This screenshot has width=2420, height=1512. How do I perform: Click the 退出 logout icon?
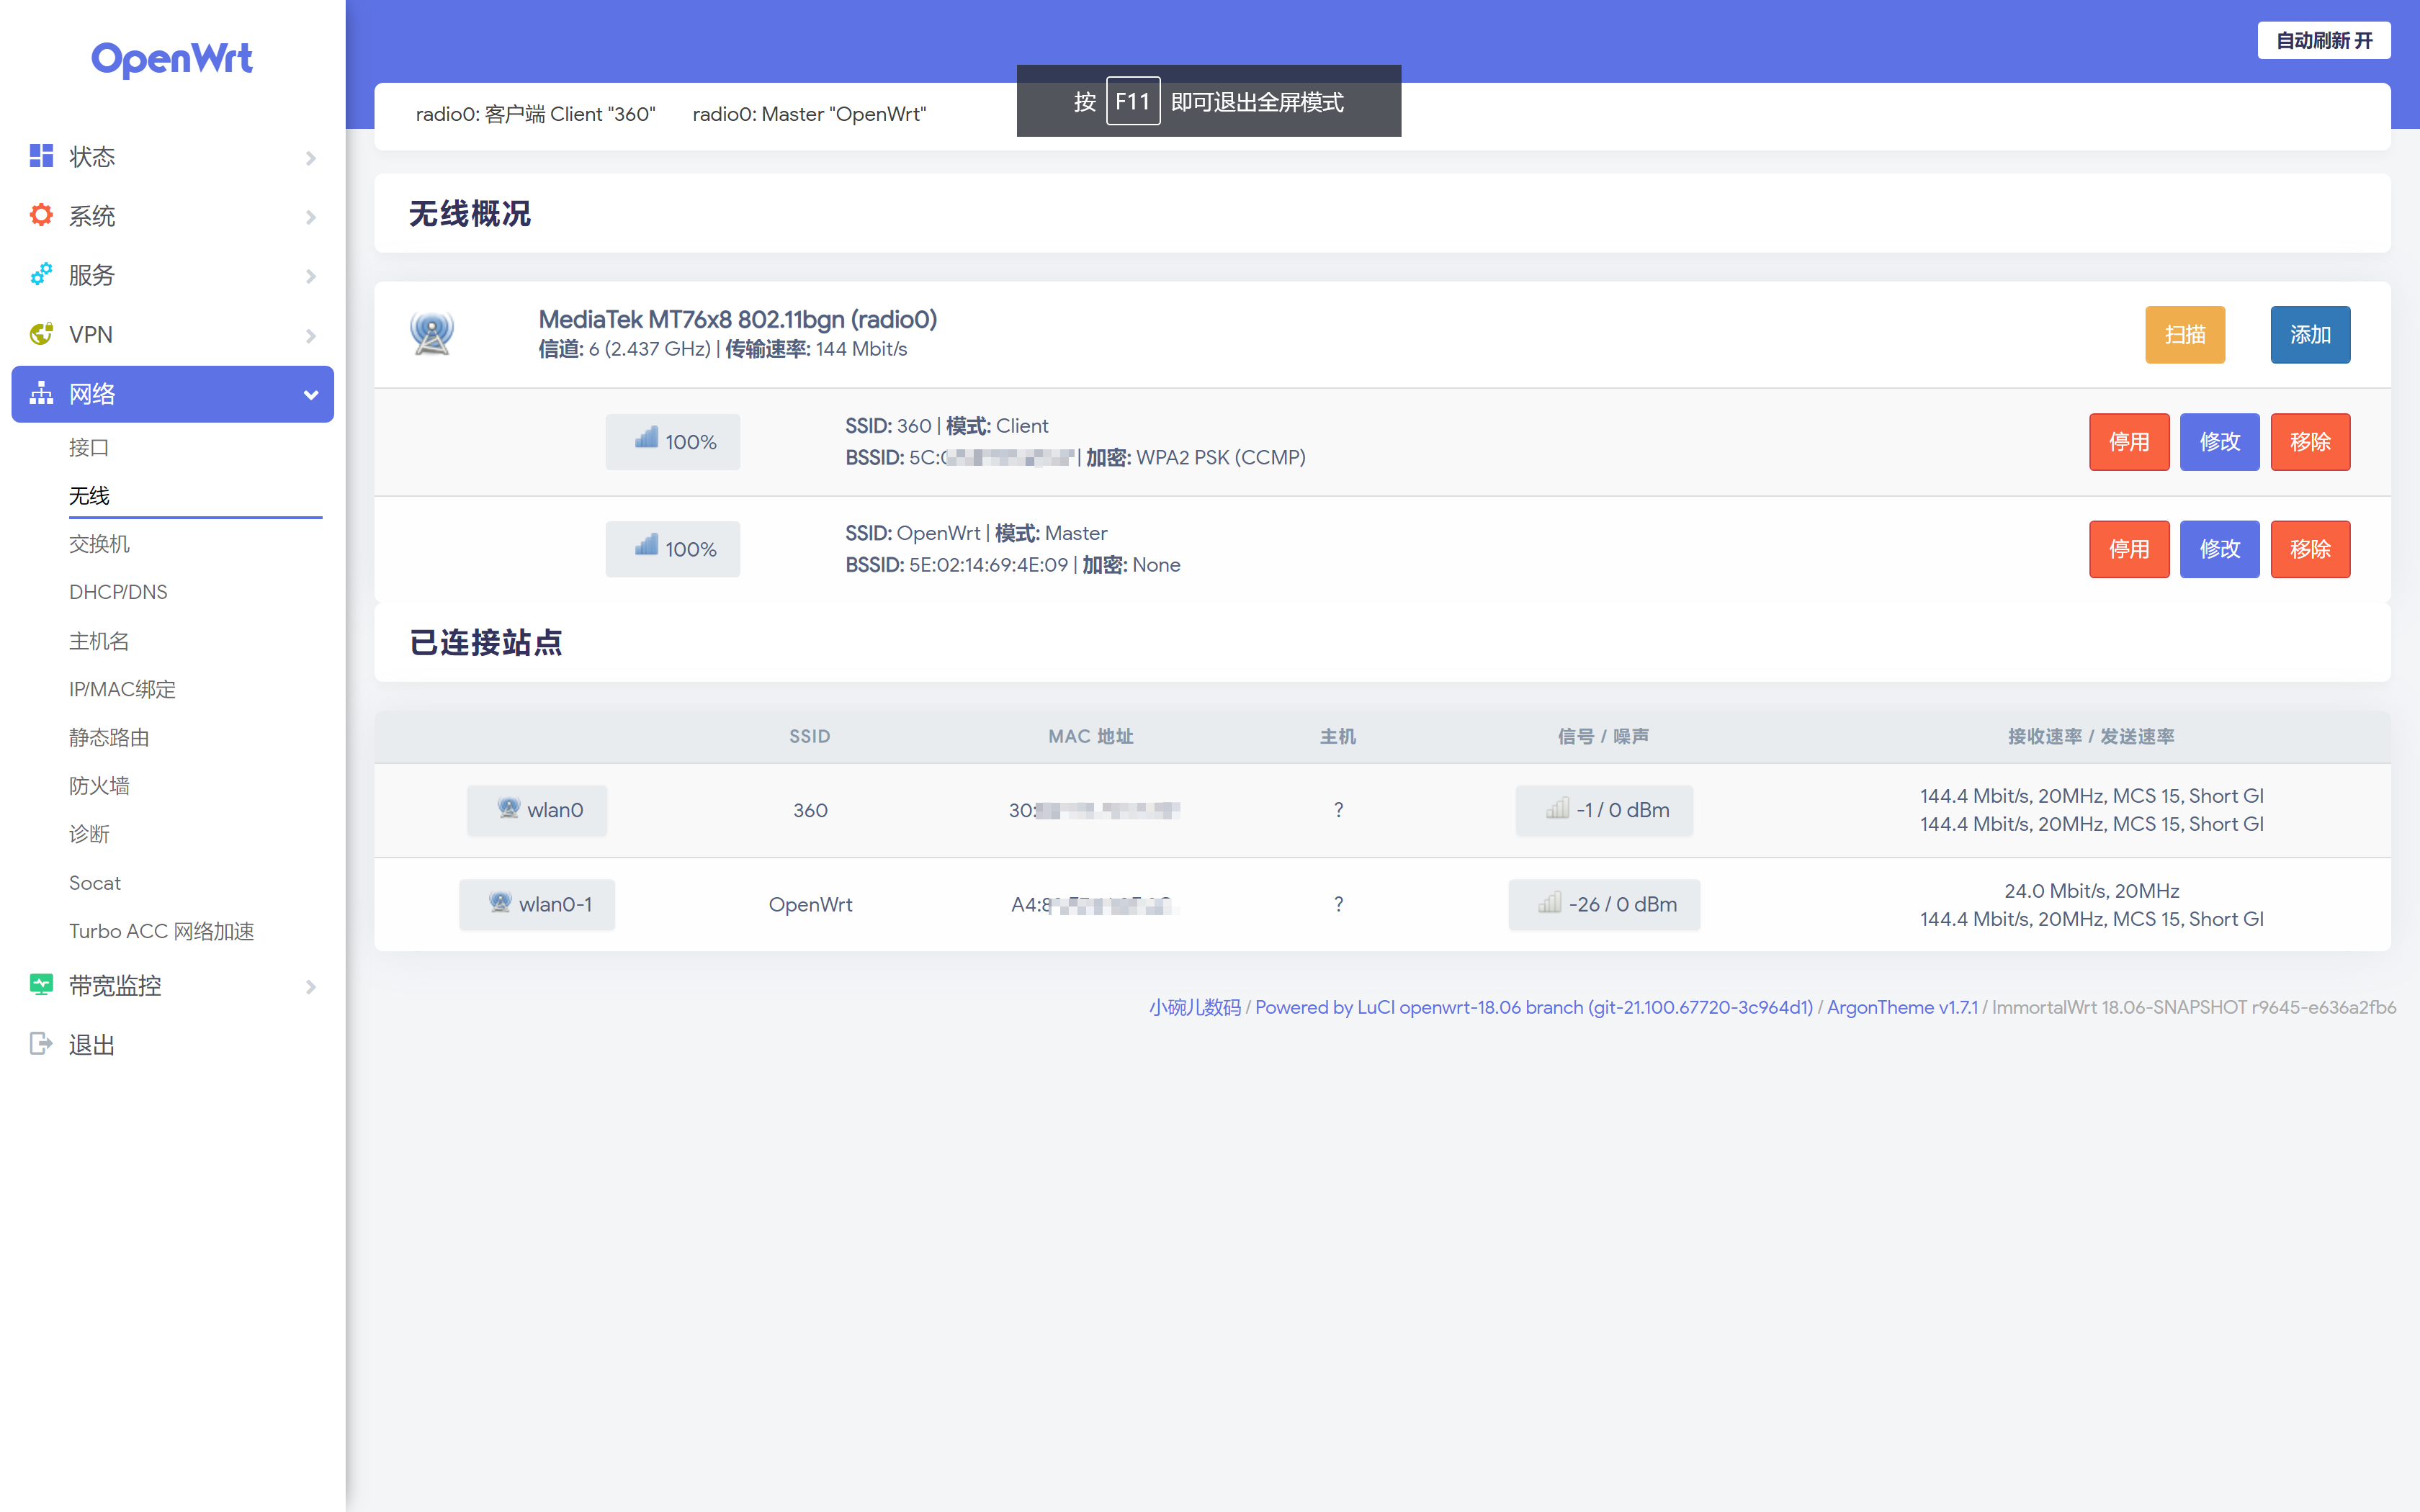tap(41, 1044)
